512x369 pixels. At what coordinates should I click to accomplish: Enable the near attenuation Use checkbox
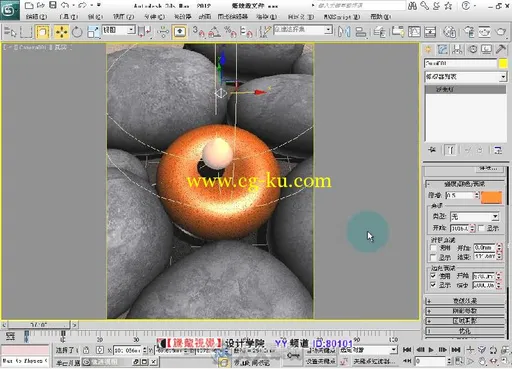coord(433,248)
